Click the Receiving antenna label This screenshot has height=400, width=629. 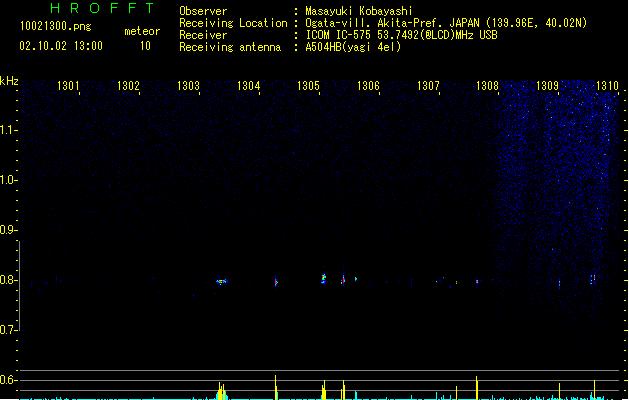230,47
